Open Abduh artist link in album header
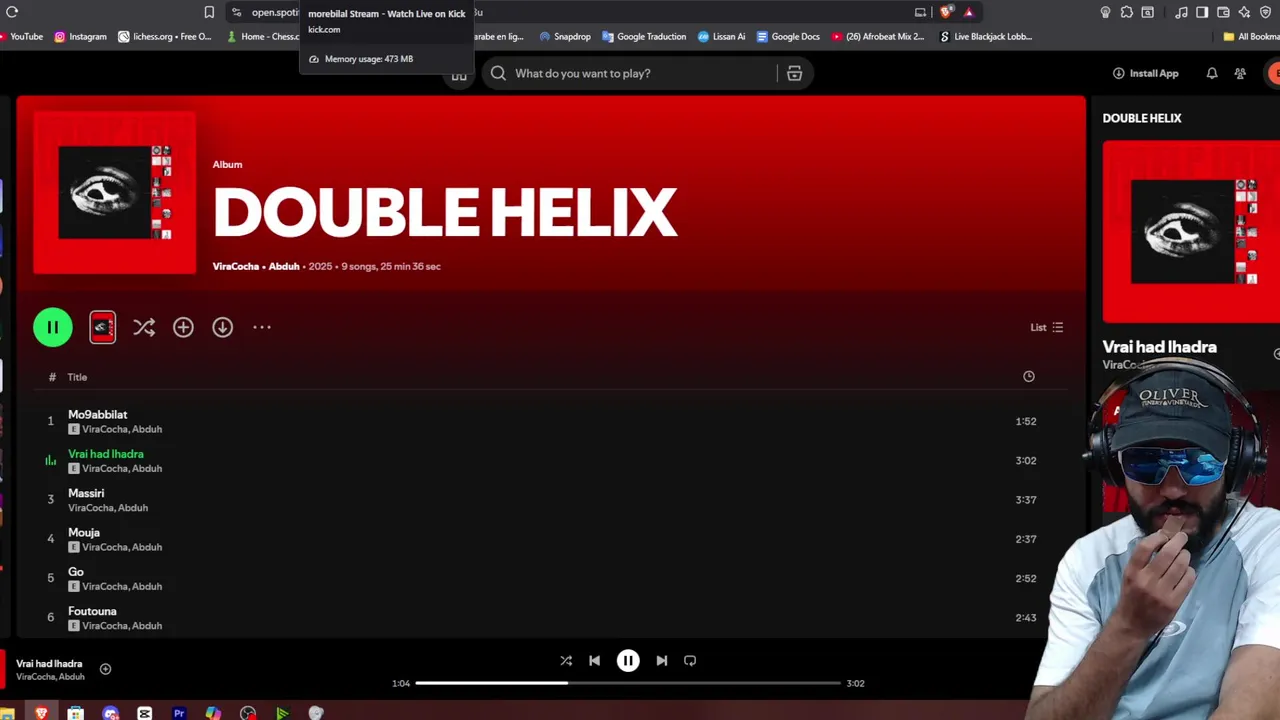 click(x=284, y=266)
